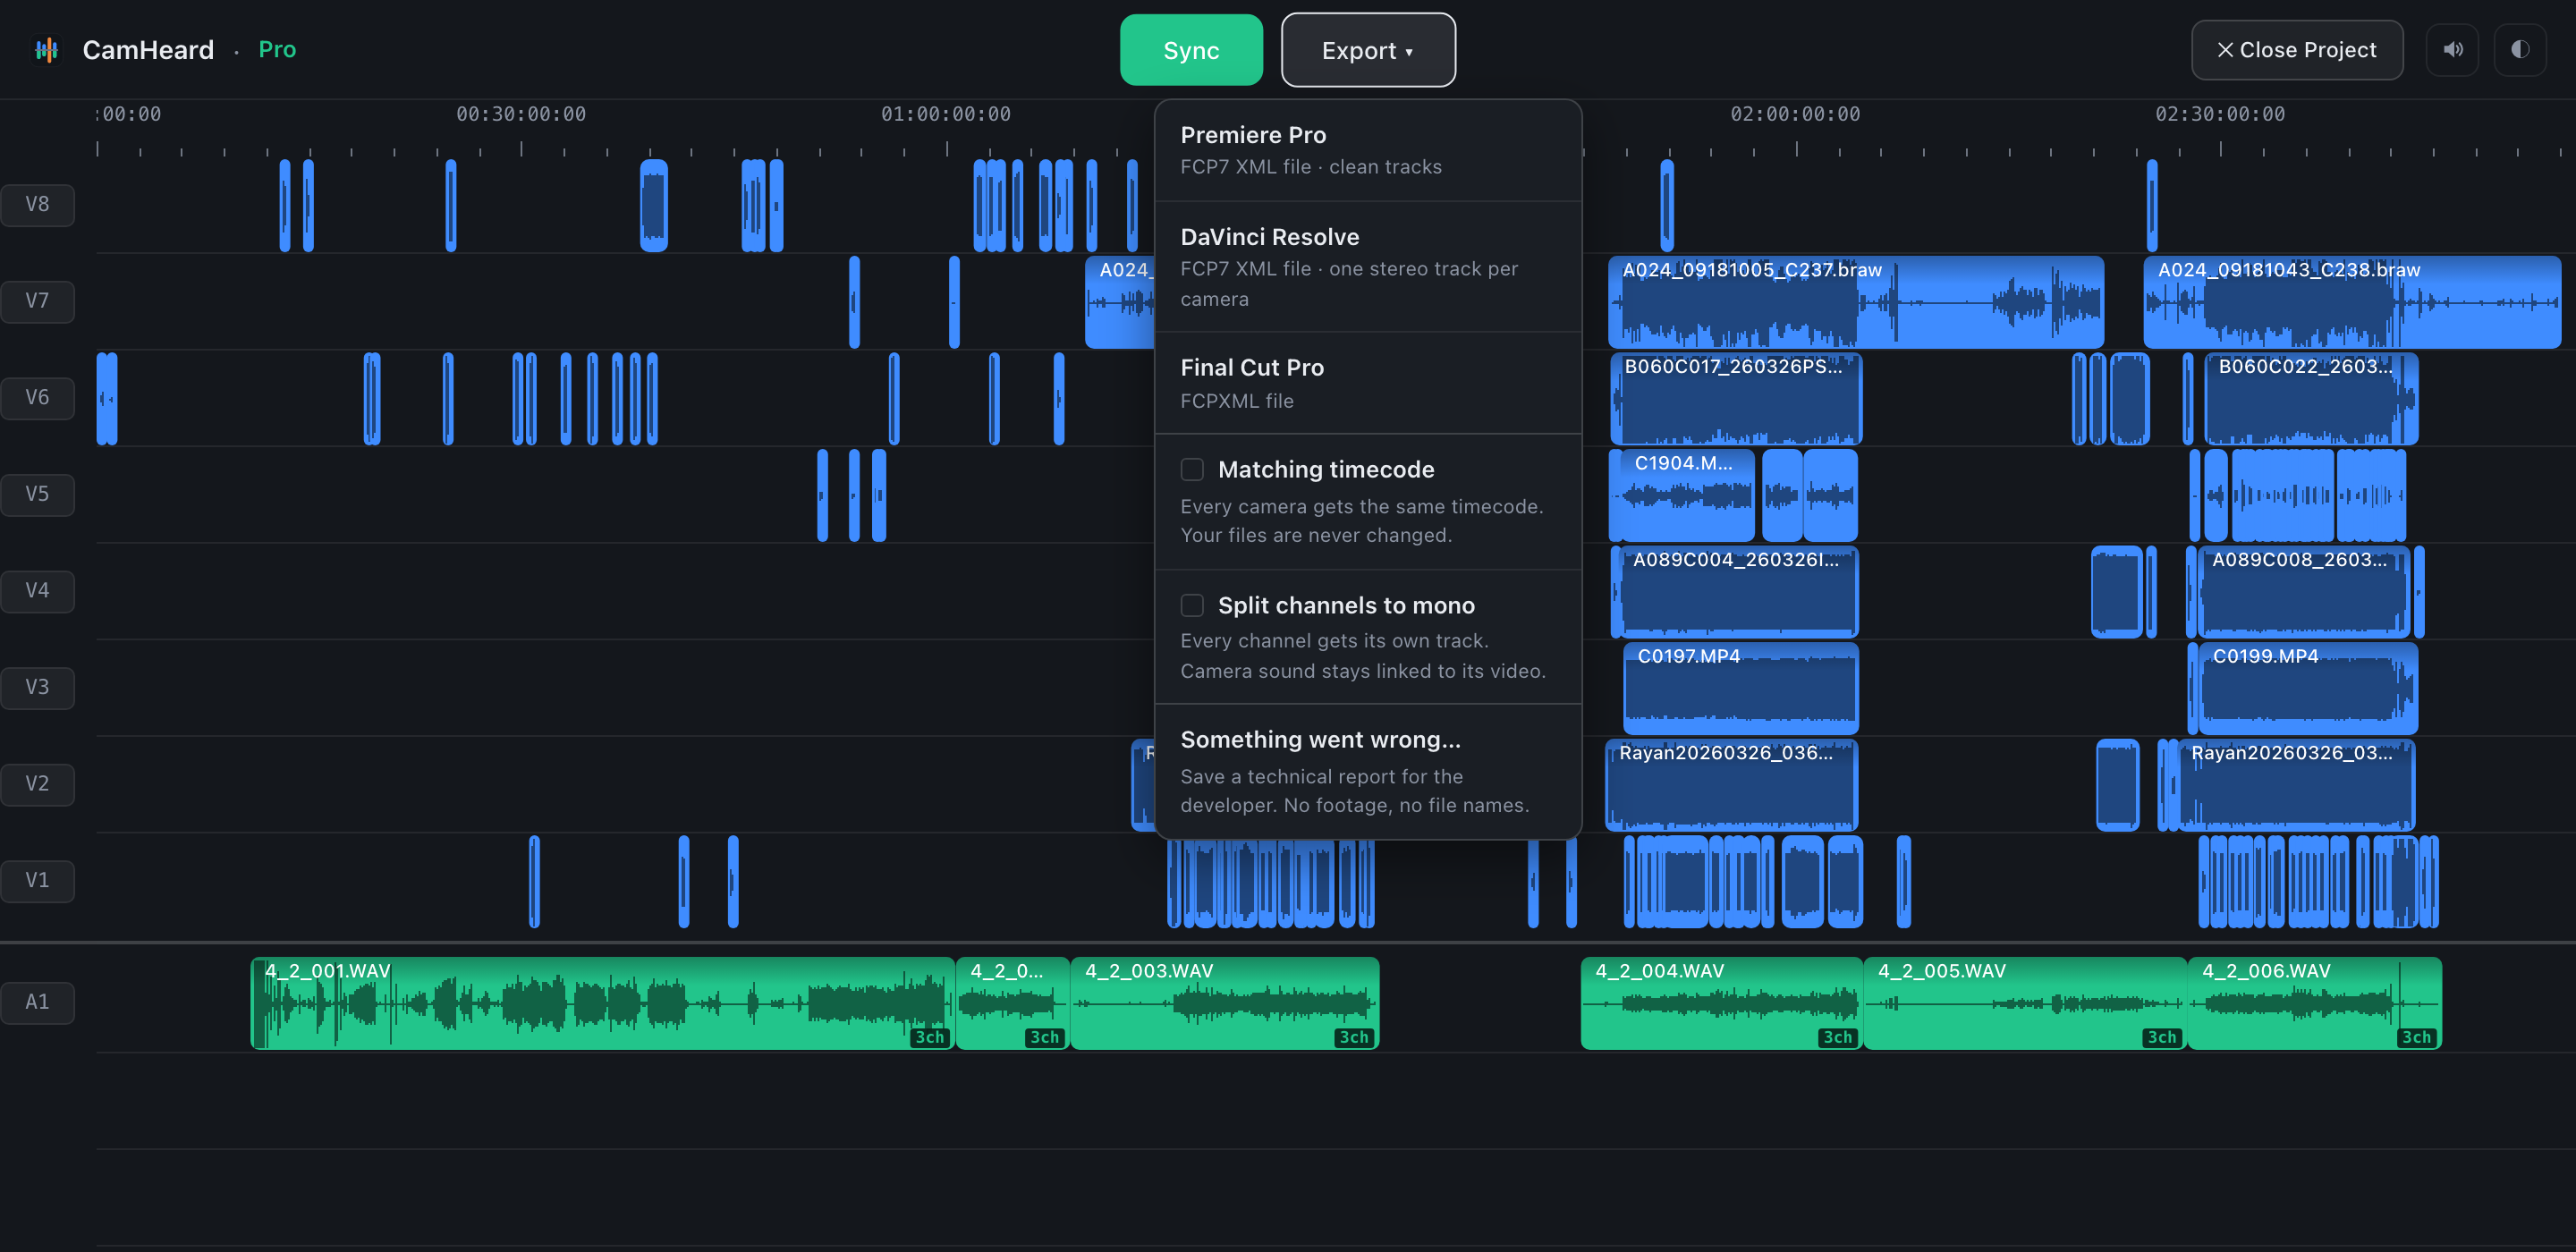Viewport: 2576px width, 1252px height.
Task: Switch theme with the half-circle contrast icon
Action: [x=2520, y=50]
